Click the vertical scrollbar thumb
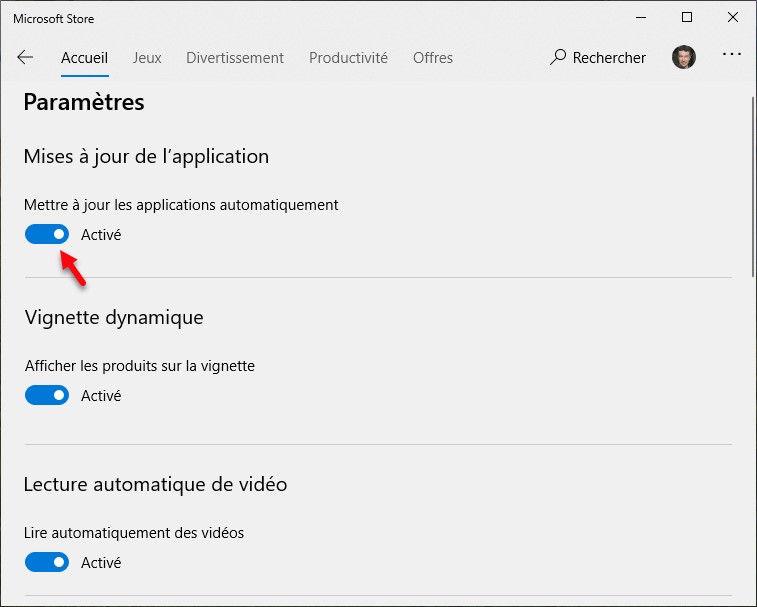This screenshot has width=757, height=607. click(752, 185)
